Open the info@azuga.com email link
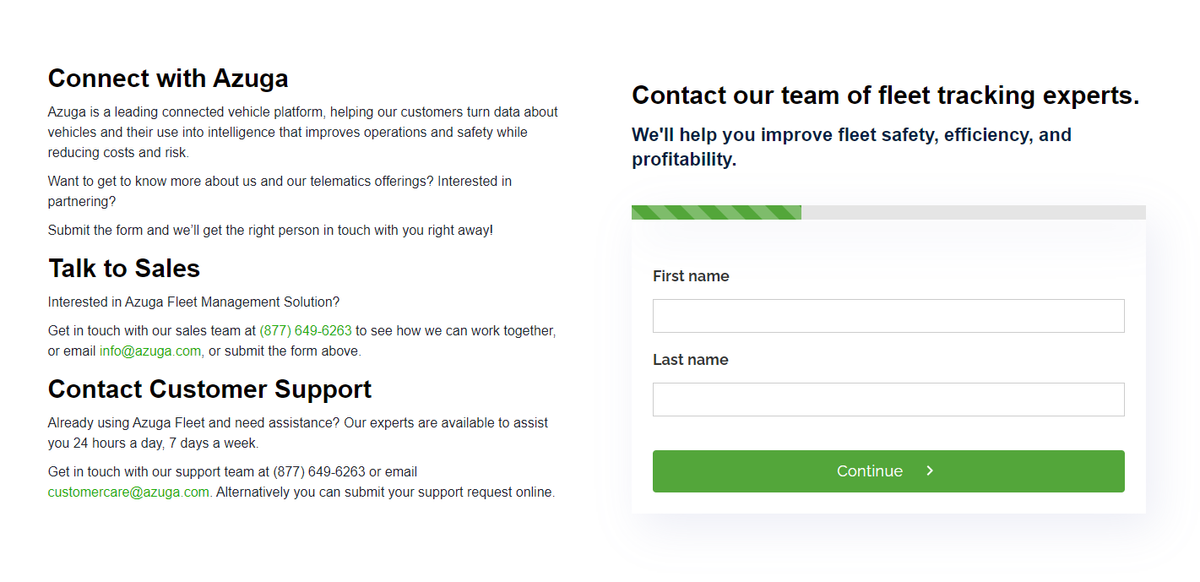The image size is (1200, 582). click(x=150, y=351)
